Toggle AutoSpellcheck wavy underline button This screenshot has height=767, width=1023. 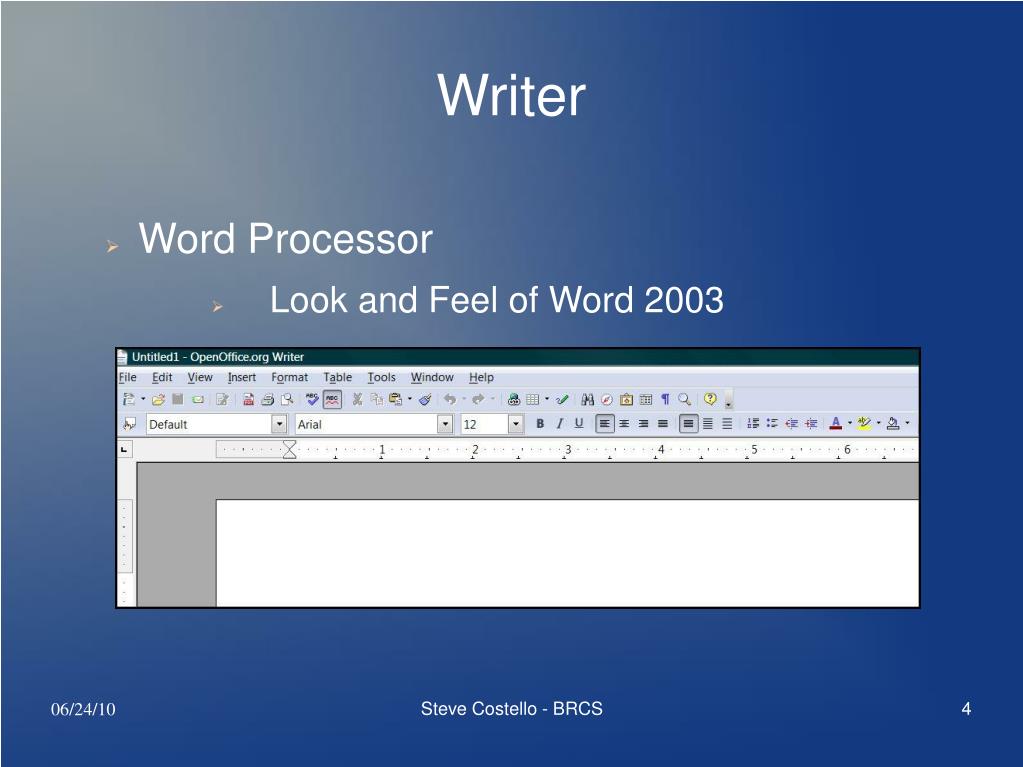(332, 399)
